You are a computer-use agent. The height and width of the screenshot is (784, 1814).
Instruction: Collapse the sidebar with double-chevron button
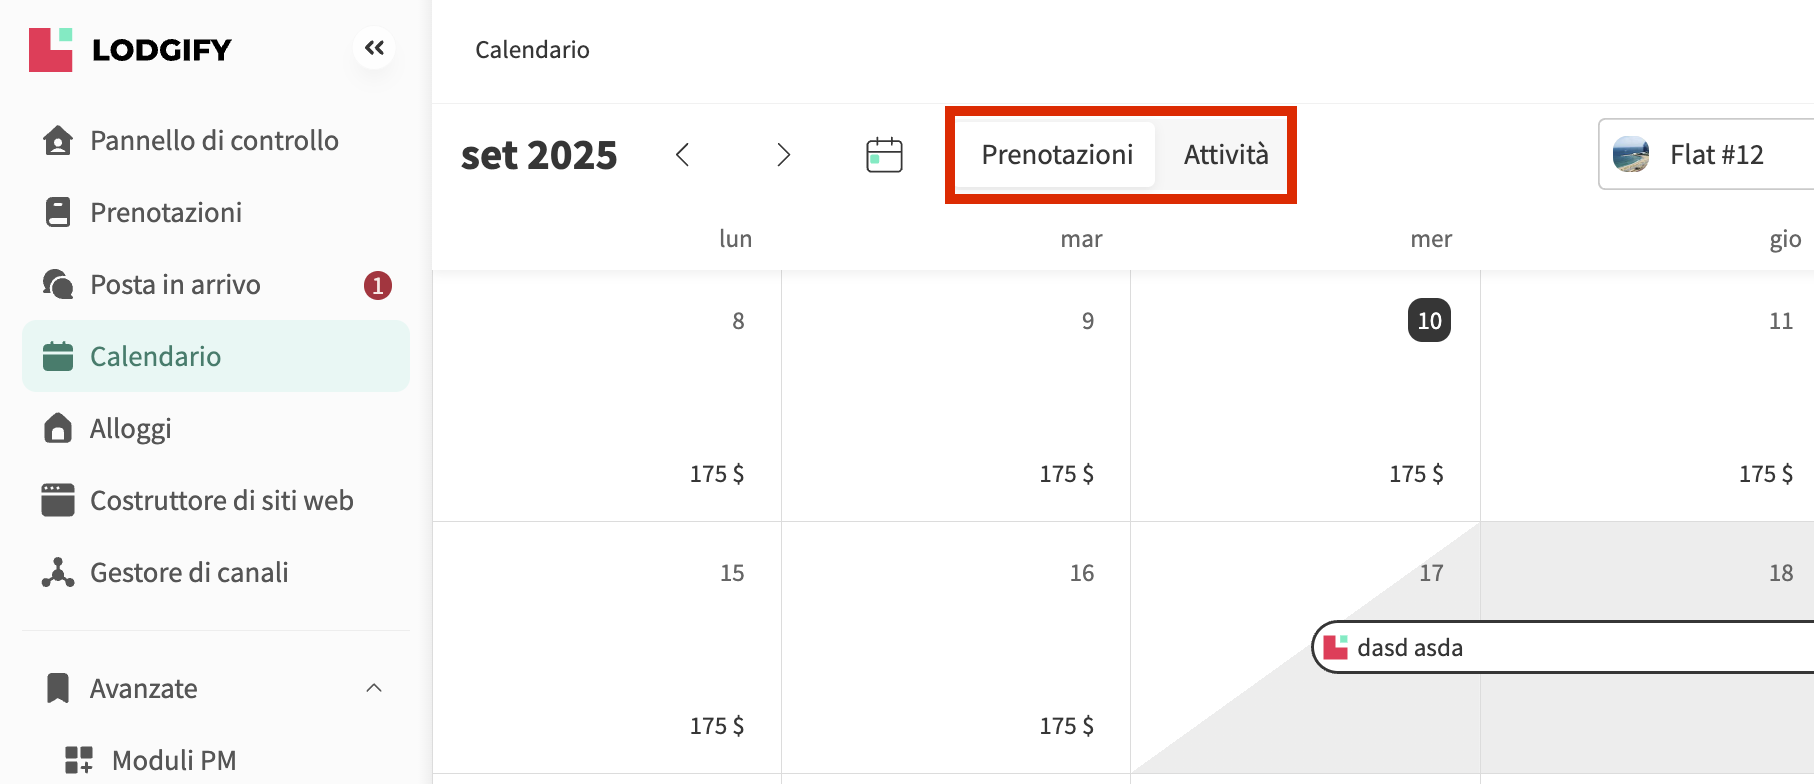click(x=374, y=48)
